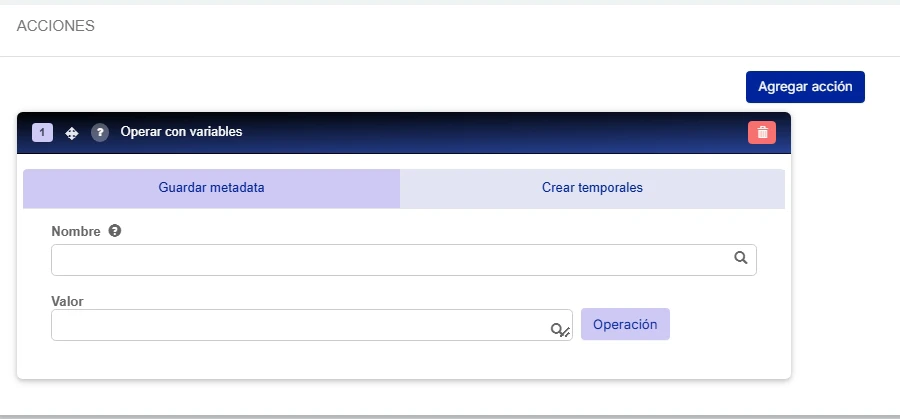Click the Agregar acción button
The height and width of the screenshot is (419, 900).
coord(805,87)
